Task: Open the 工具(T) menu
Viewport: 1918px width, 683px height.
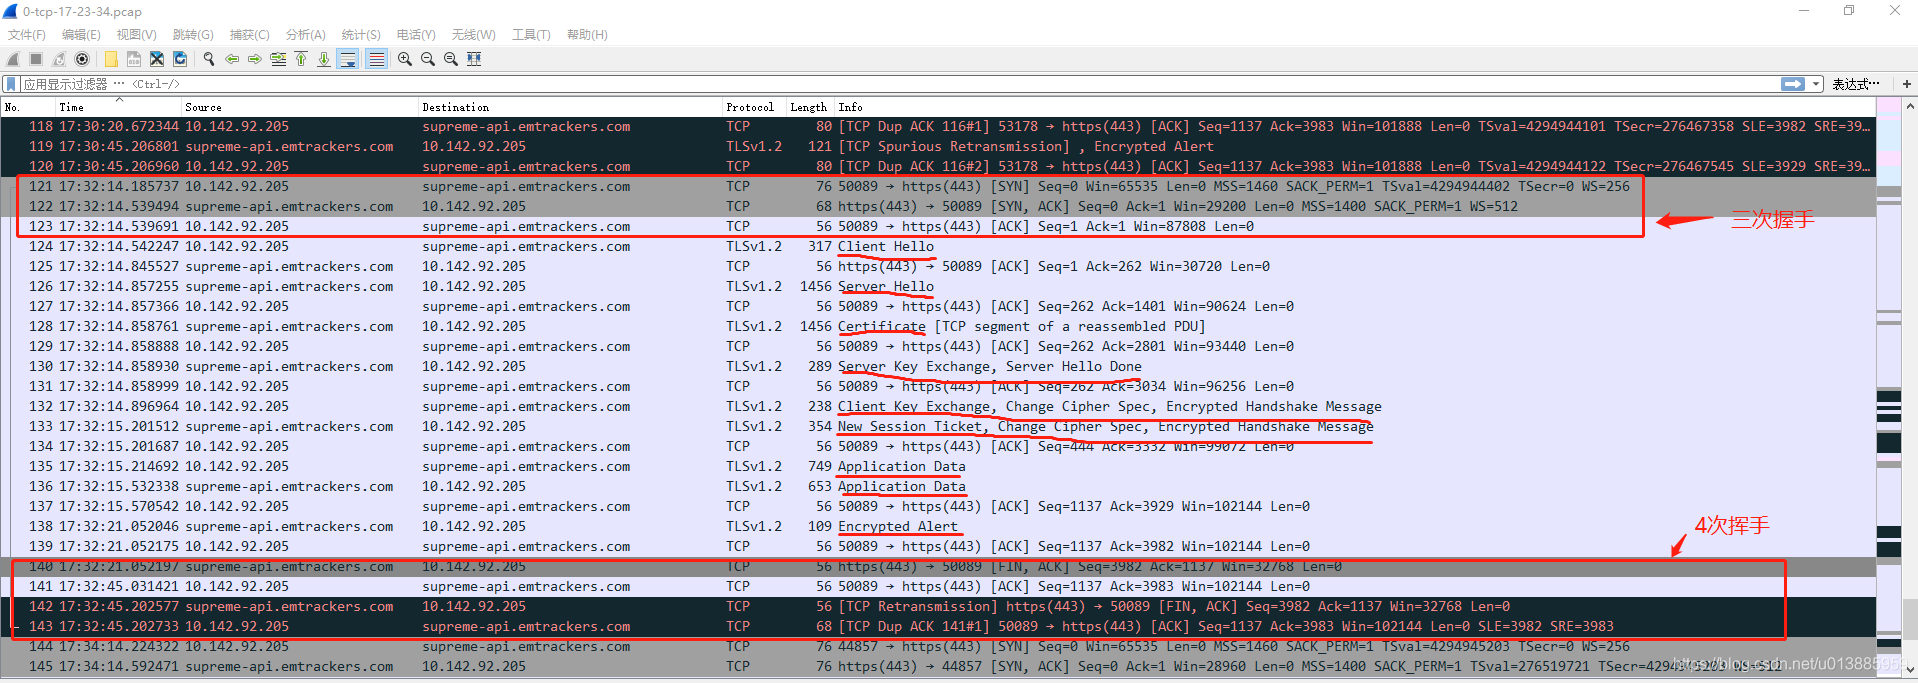Action: (x=531, y=35)
